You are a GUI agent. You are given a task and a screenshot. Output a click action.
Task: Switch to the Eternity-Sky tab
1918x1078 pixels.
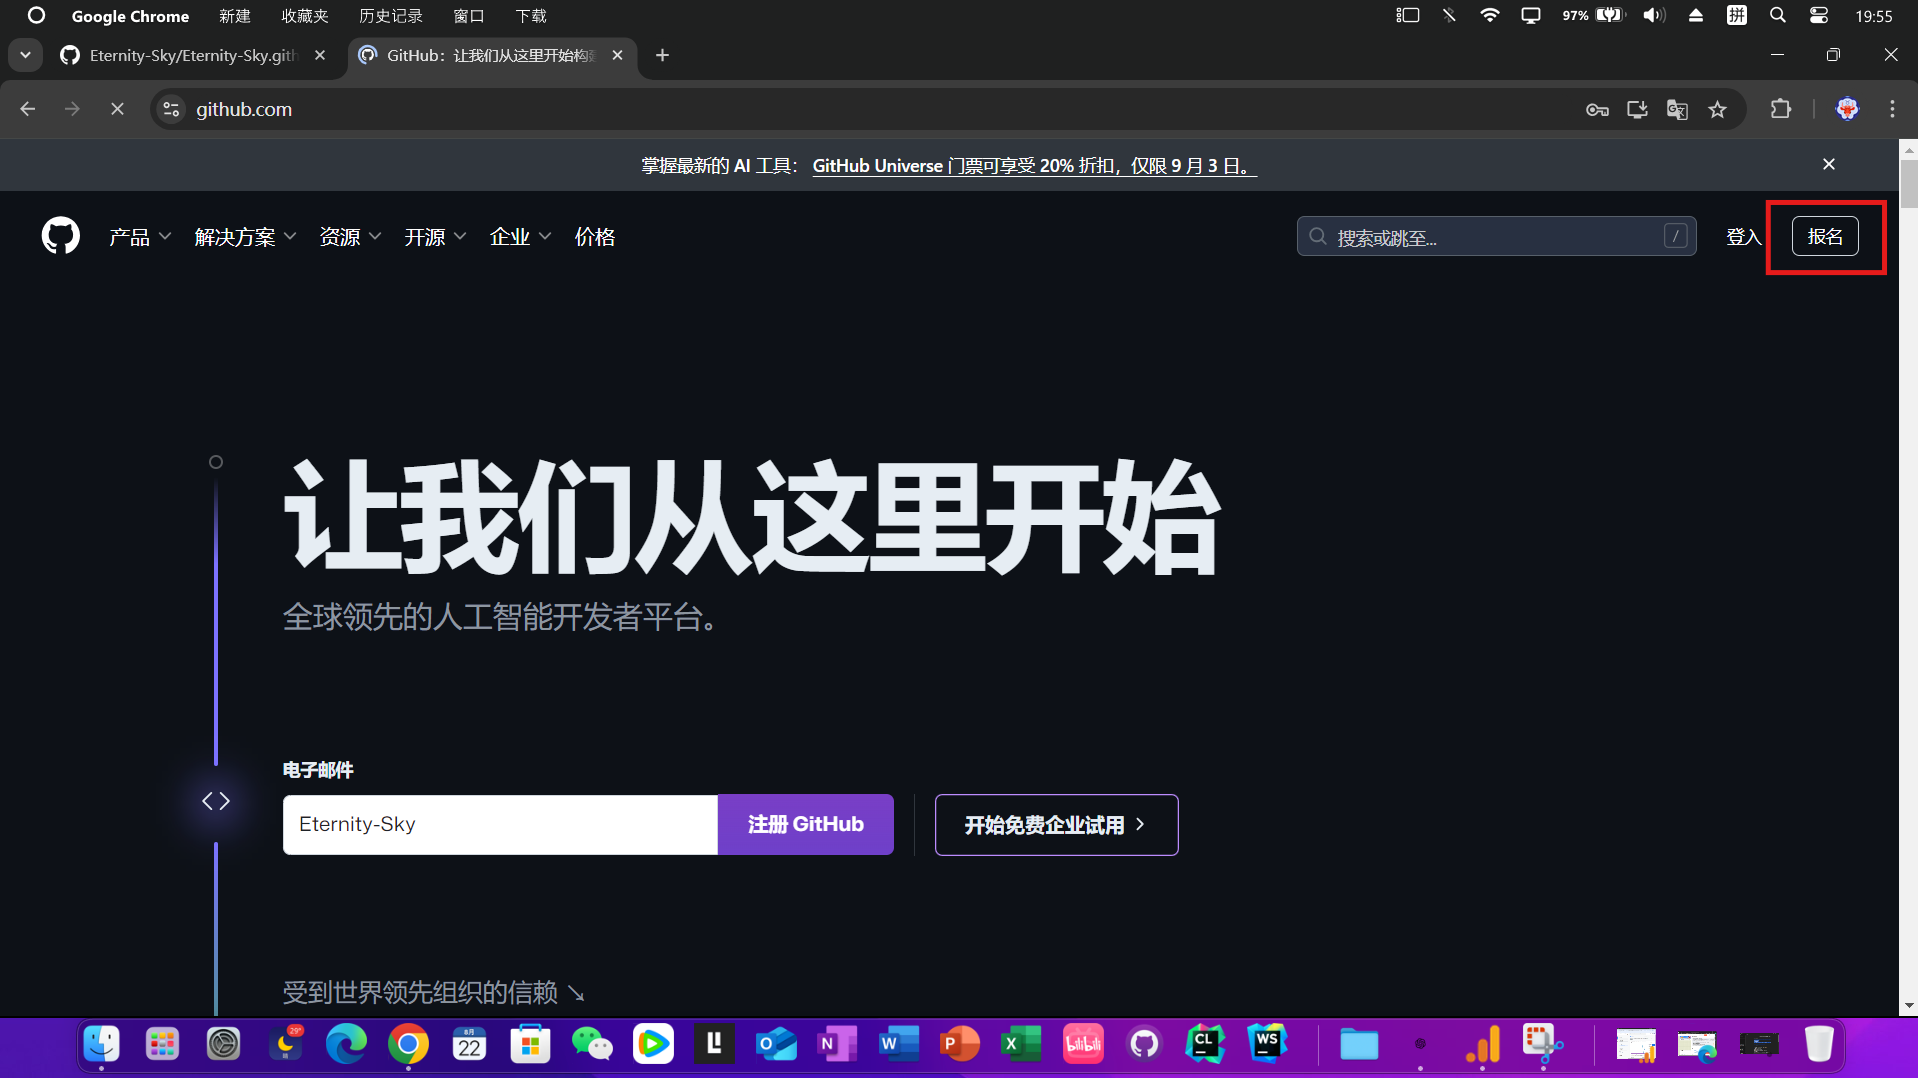(192, 55)
